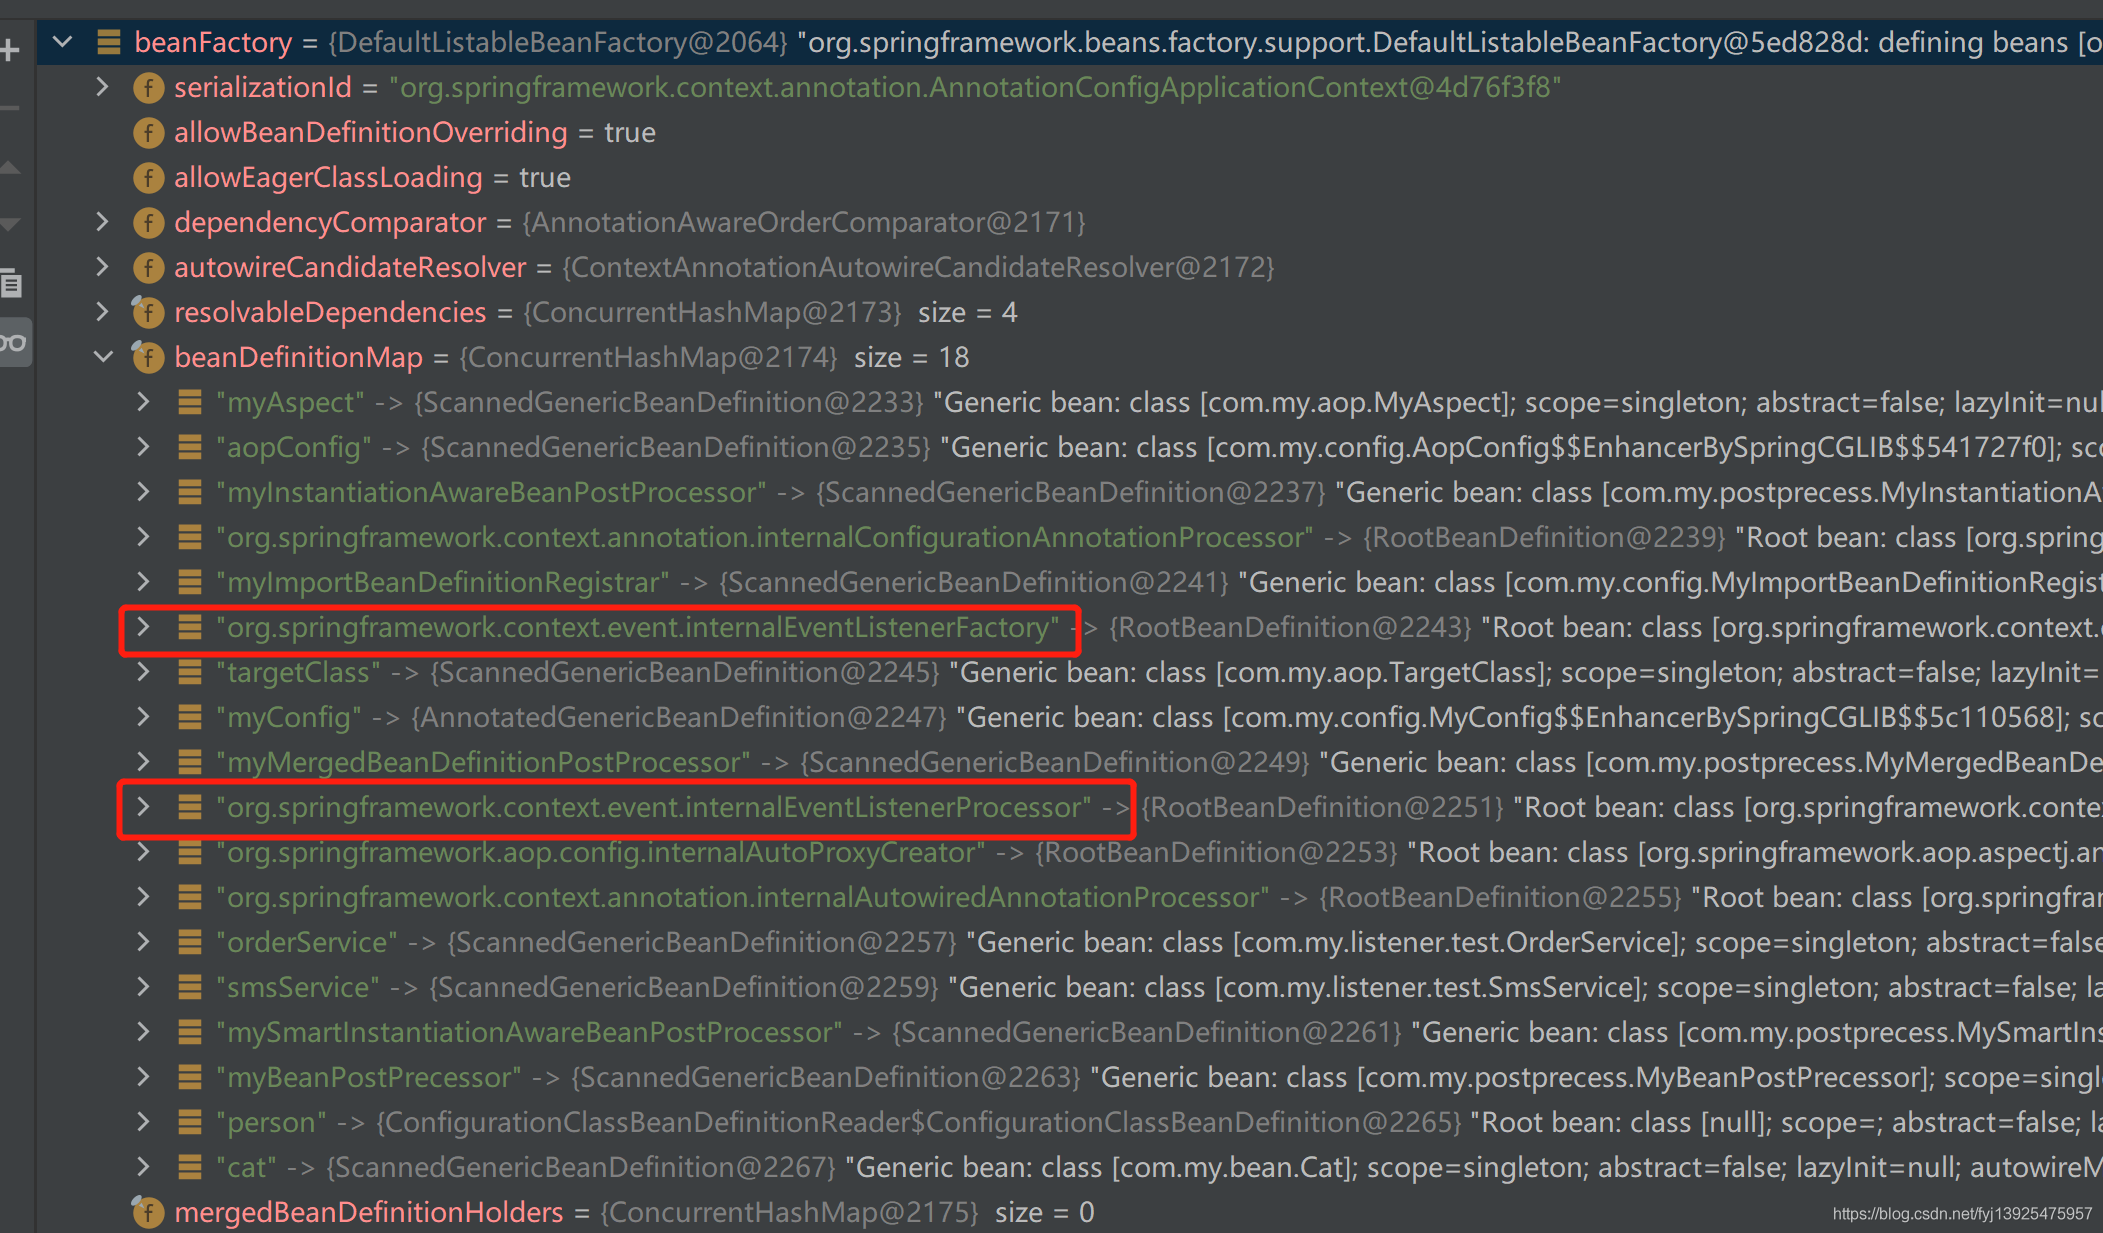Click the {AnnotationAwareOrderComparator@2171} value

point(804,222)
